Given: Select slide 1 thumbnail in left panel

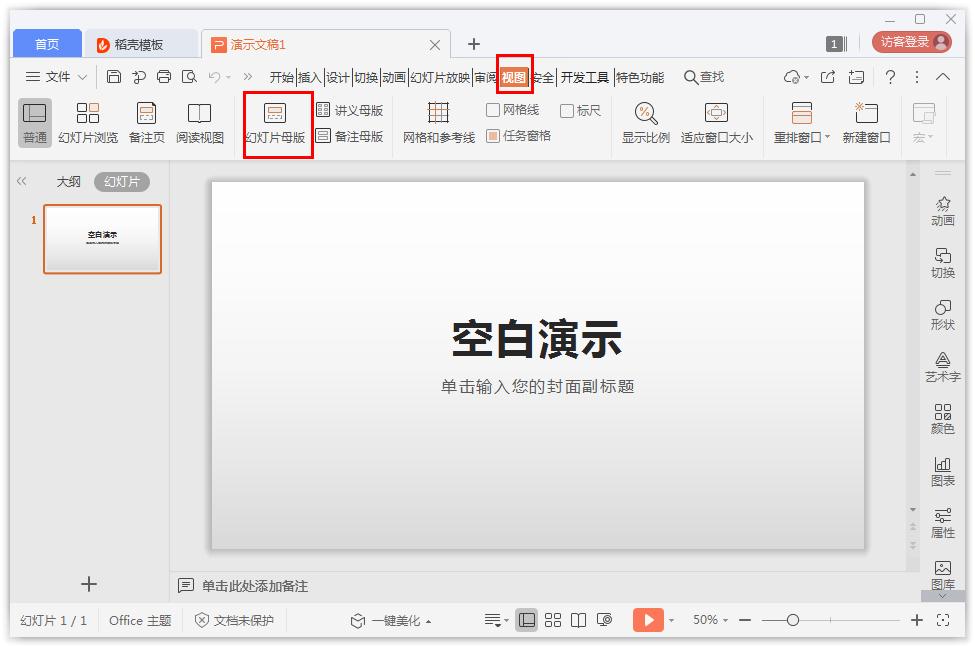Looking at the screenshot, I should [102, 239].
